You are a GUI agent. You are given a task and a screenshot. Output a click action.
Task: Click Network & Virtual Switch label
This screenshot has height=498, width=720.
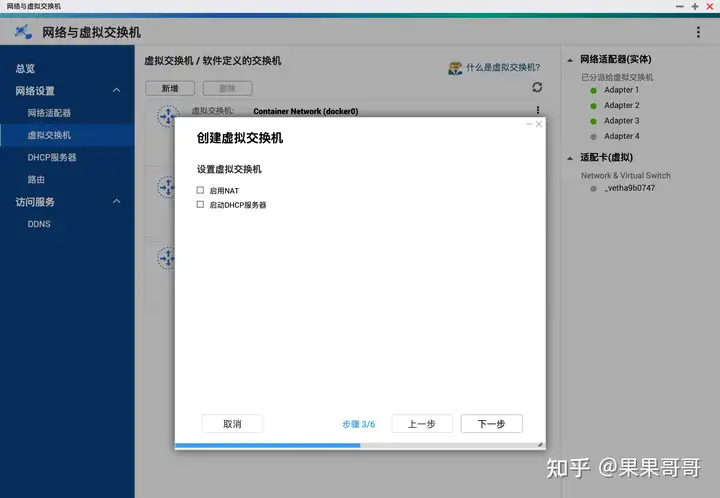(625, 175)
